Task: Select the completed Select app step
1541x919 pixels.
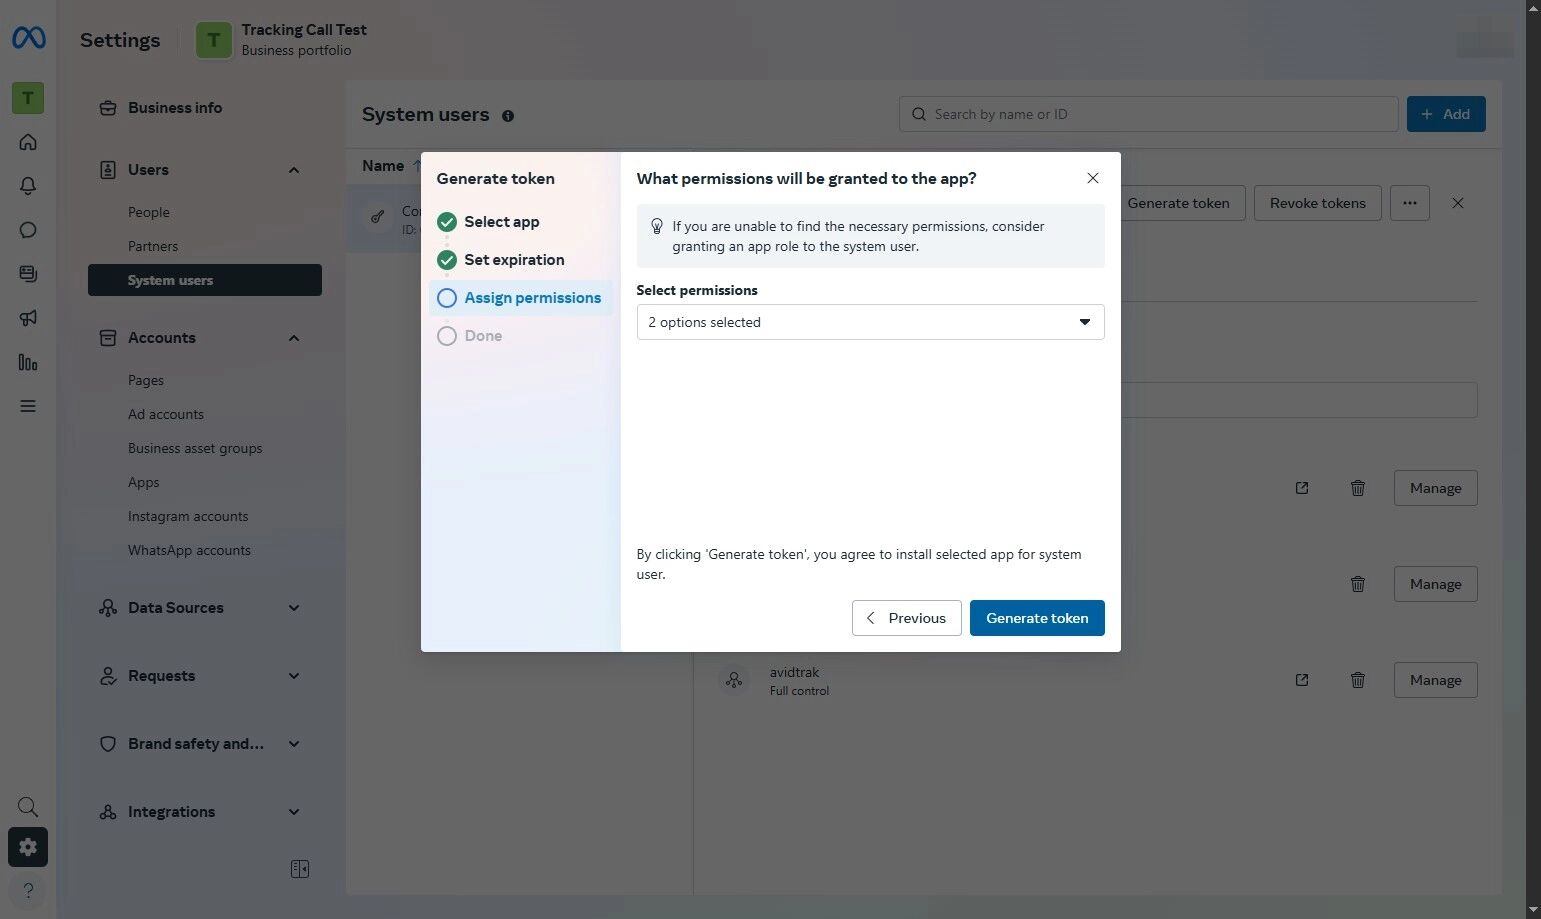Action: [x=446, y=221]
